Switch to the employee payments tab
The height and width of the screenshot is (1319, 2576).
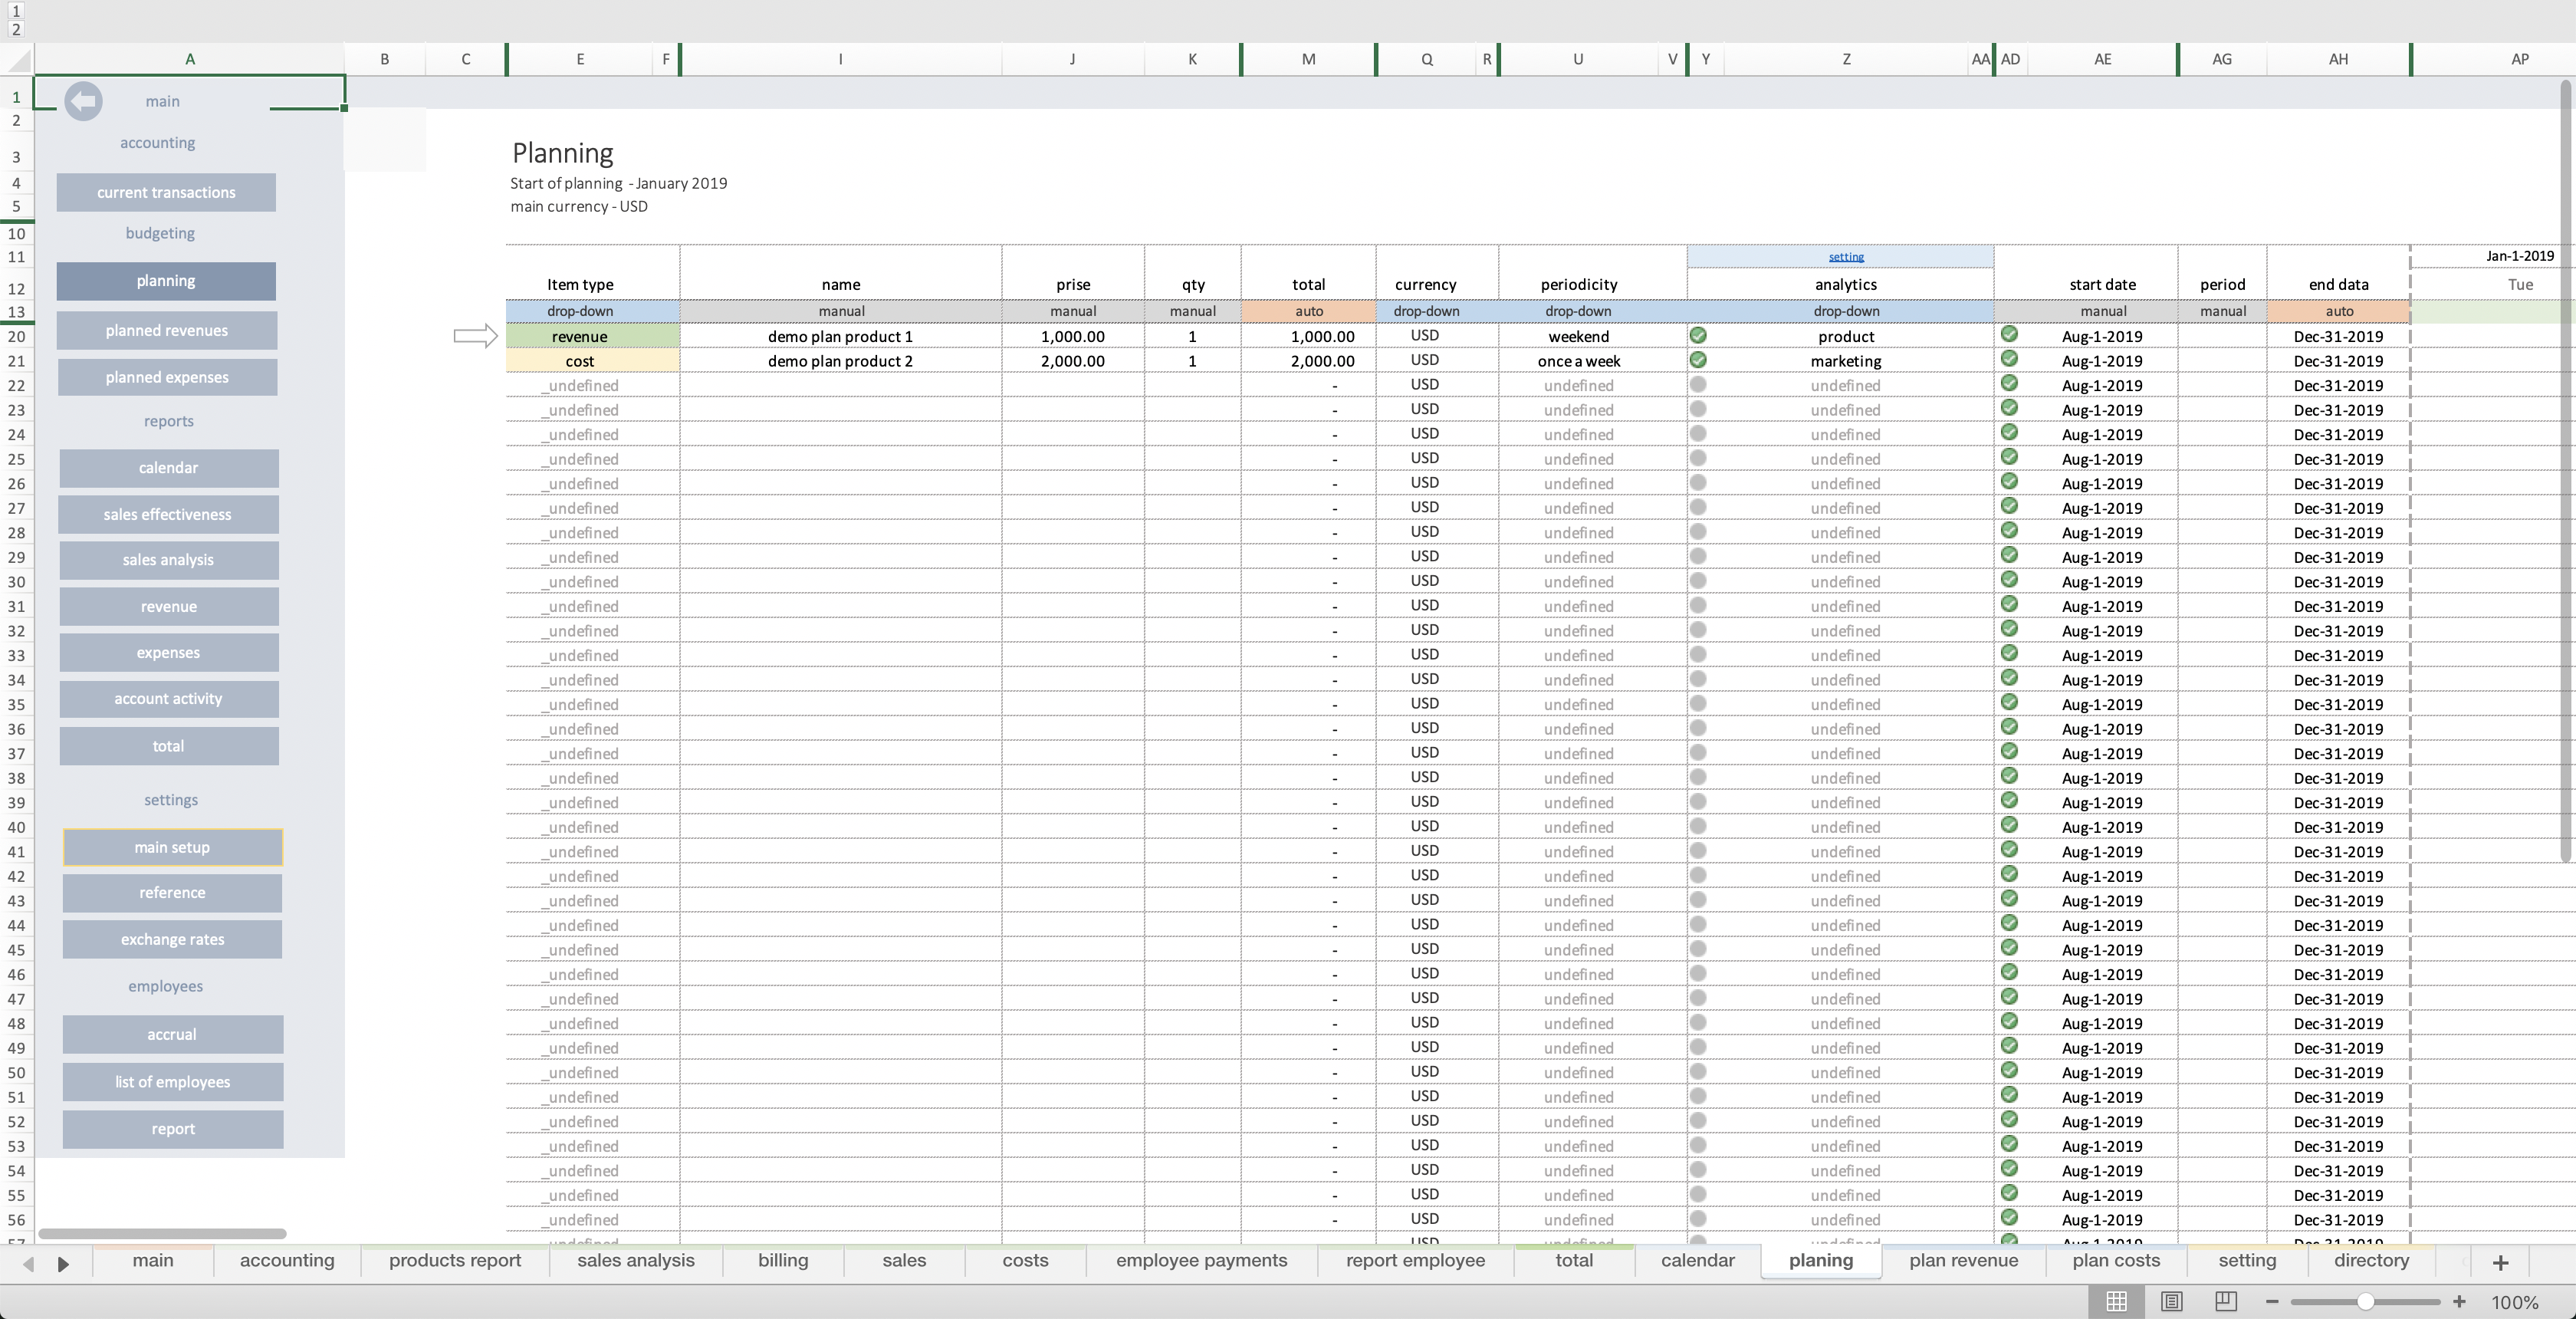pyautogui.click(x=1201, y=1261)
